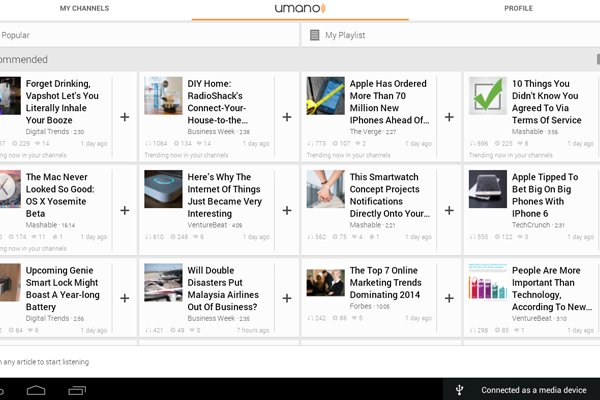This screenshot has width=600, height=400.
Task: Add Vapshot article to playlist
Action: point(125,117)
